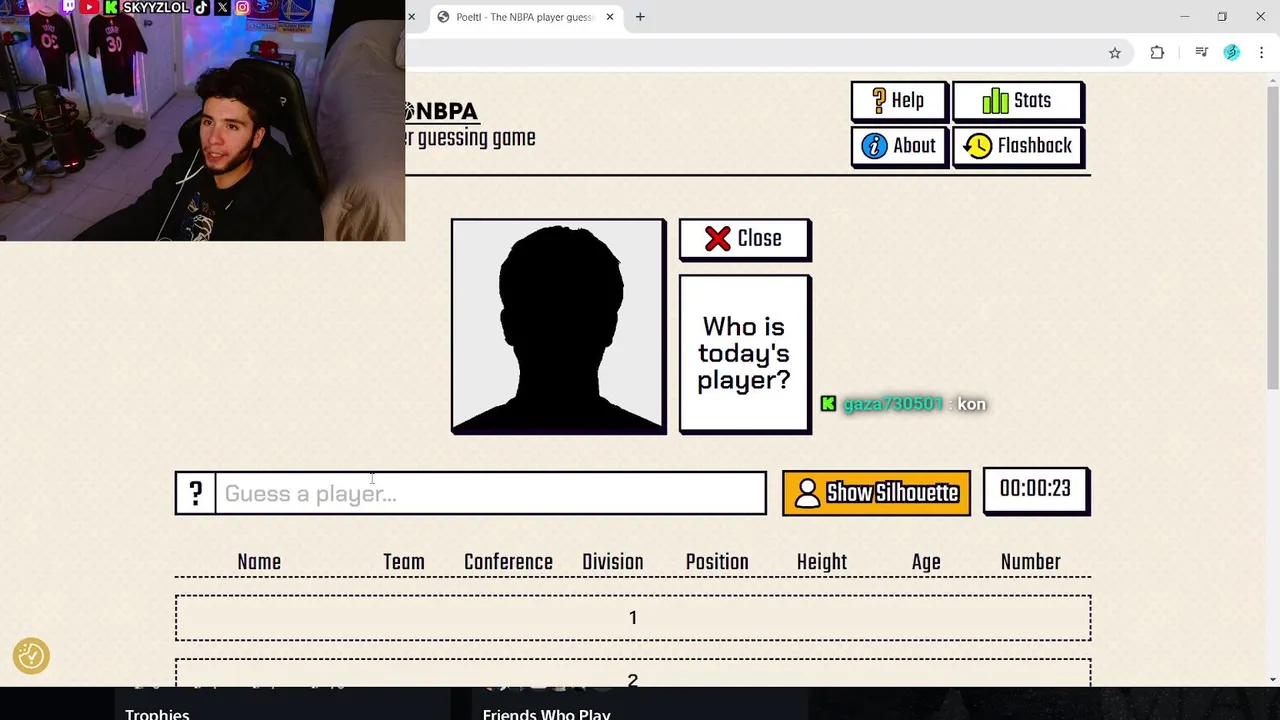Click the empty guess row labeled 1
Viewport: 1280px width, 720px height.
point(633,618)
